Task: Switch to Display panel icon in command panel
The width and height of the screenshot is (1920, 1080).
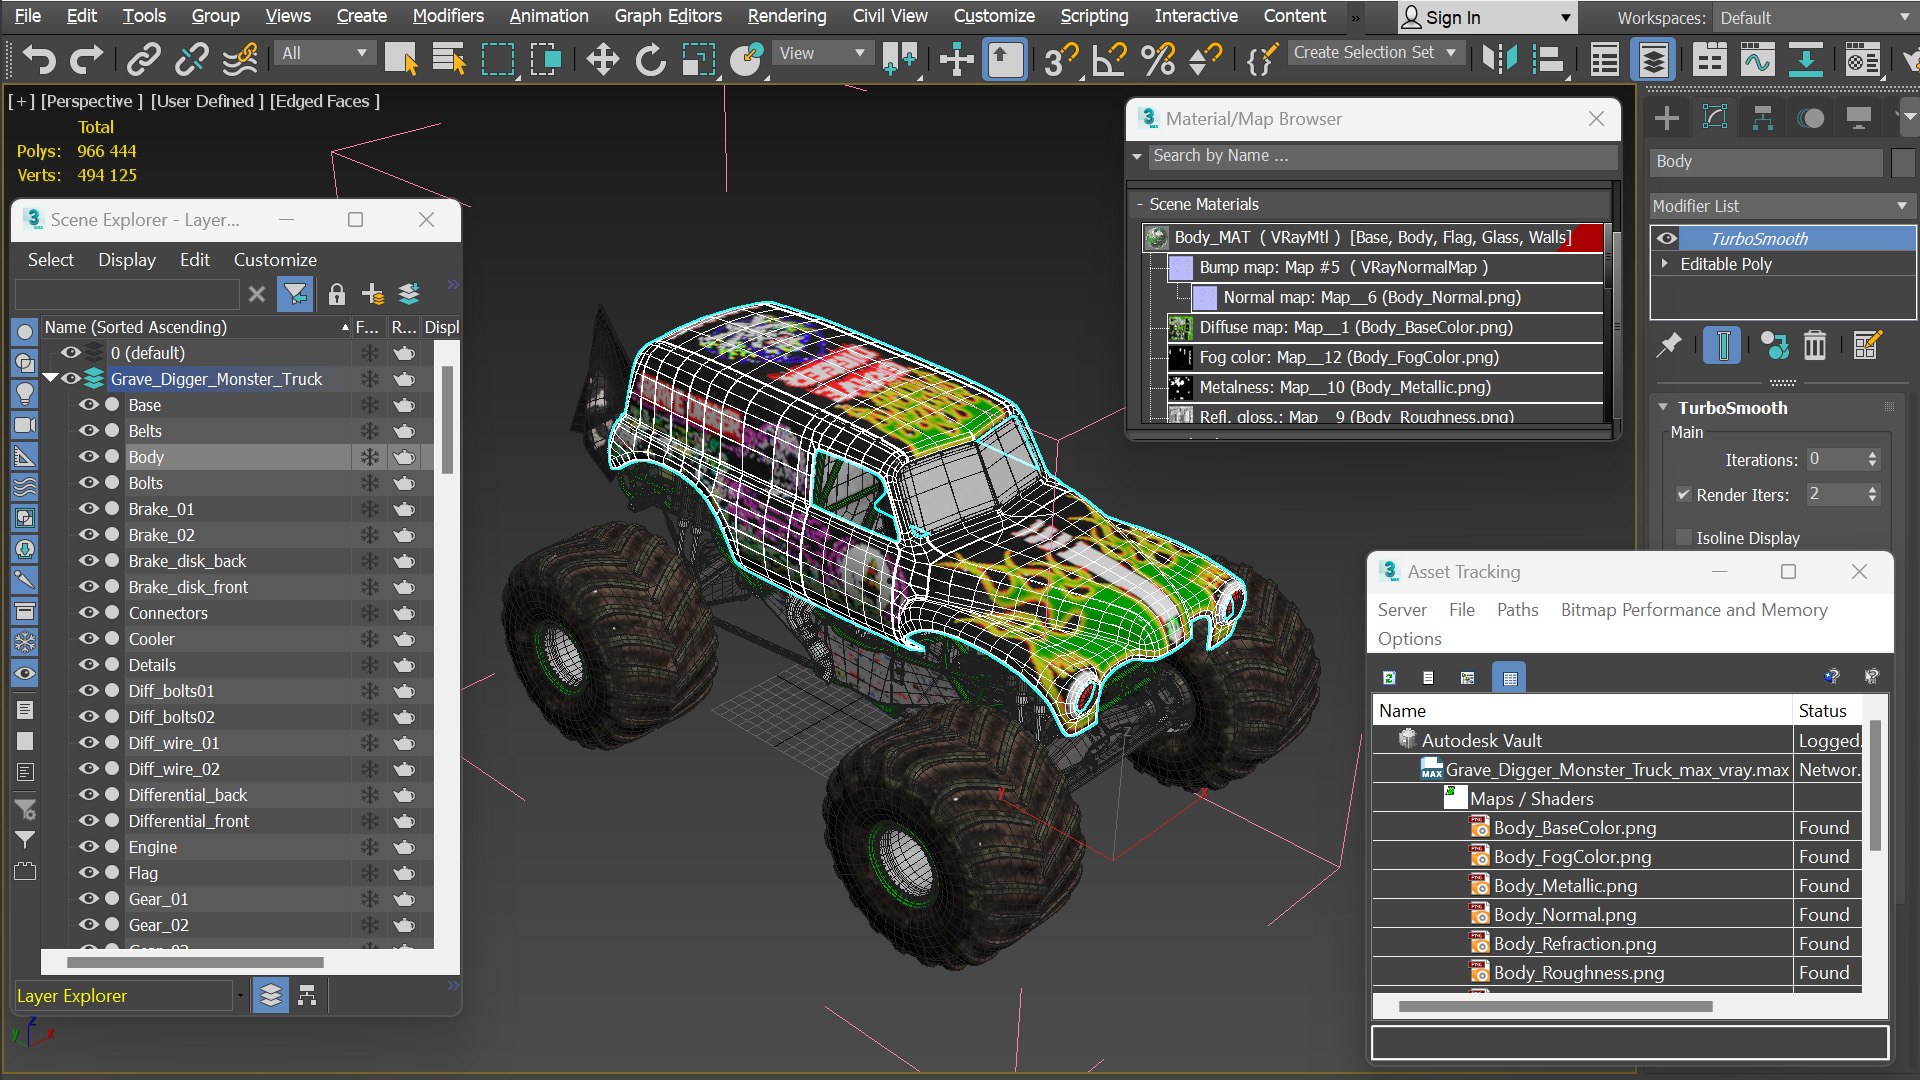Action: click(1859, 118)
